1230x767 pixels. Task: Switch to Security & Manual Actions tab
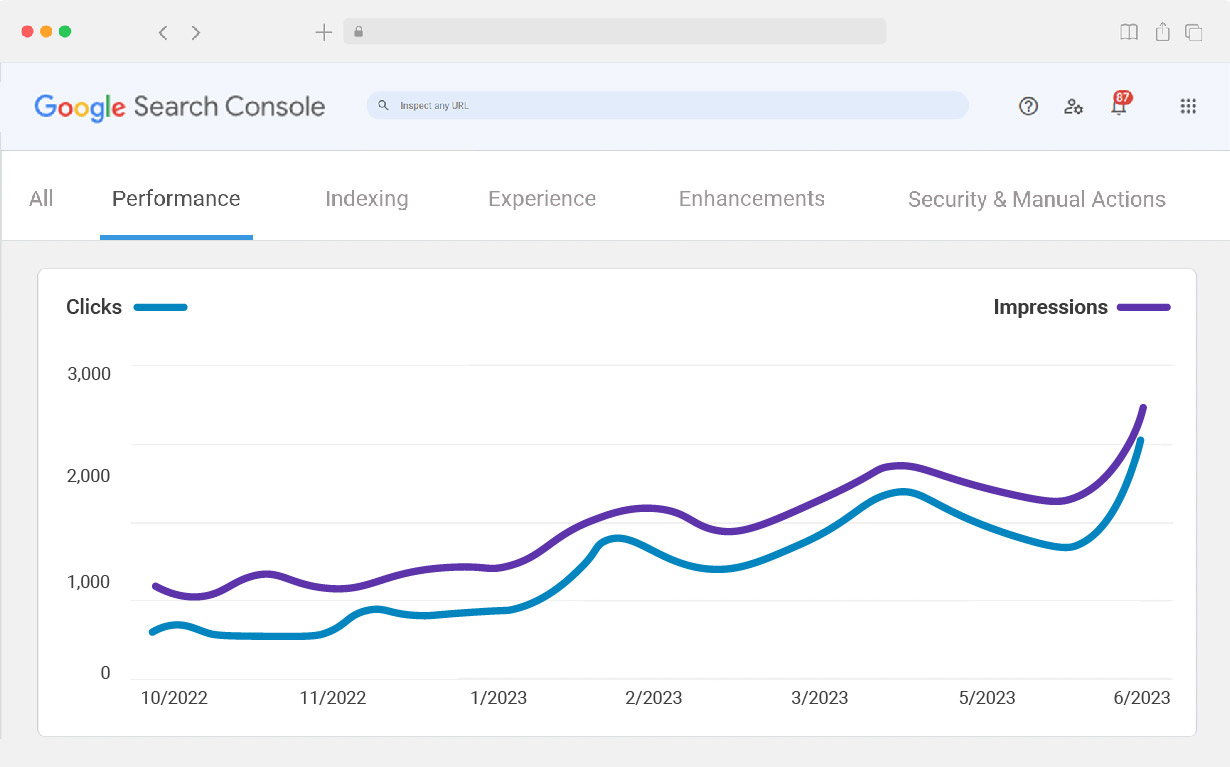1037,199
